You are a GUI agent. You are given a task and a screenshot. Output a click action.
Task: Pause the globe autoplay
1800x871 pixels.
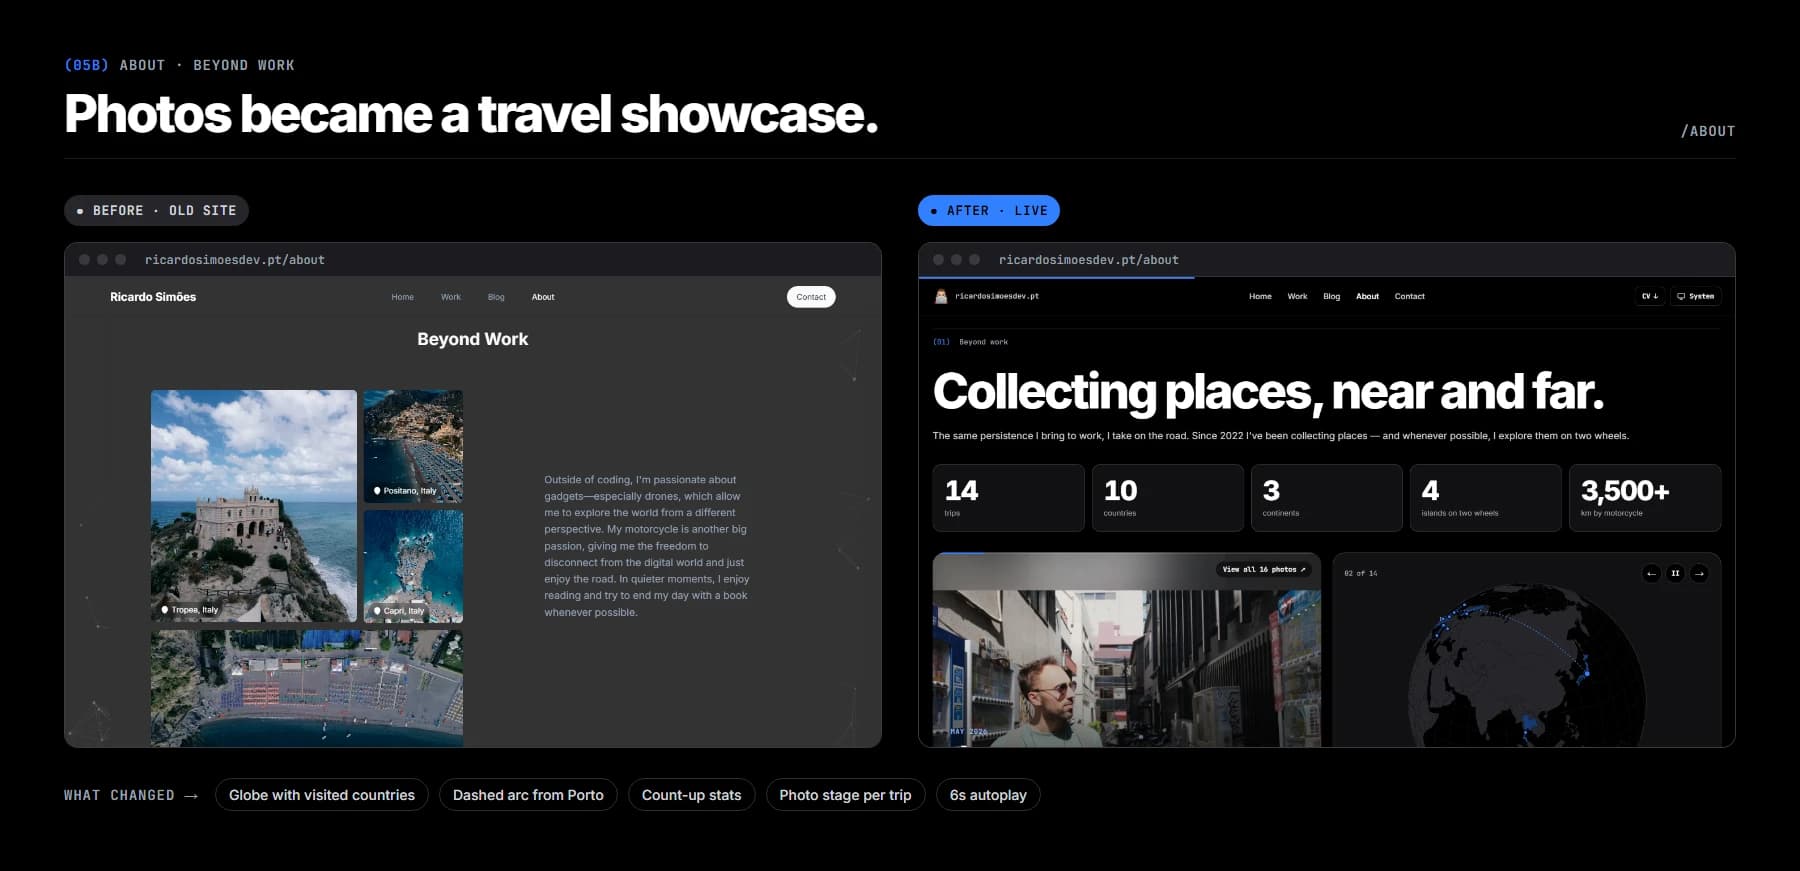(1675, 573)
